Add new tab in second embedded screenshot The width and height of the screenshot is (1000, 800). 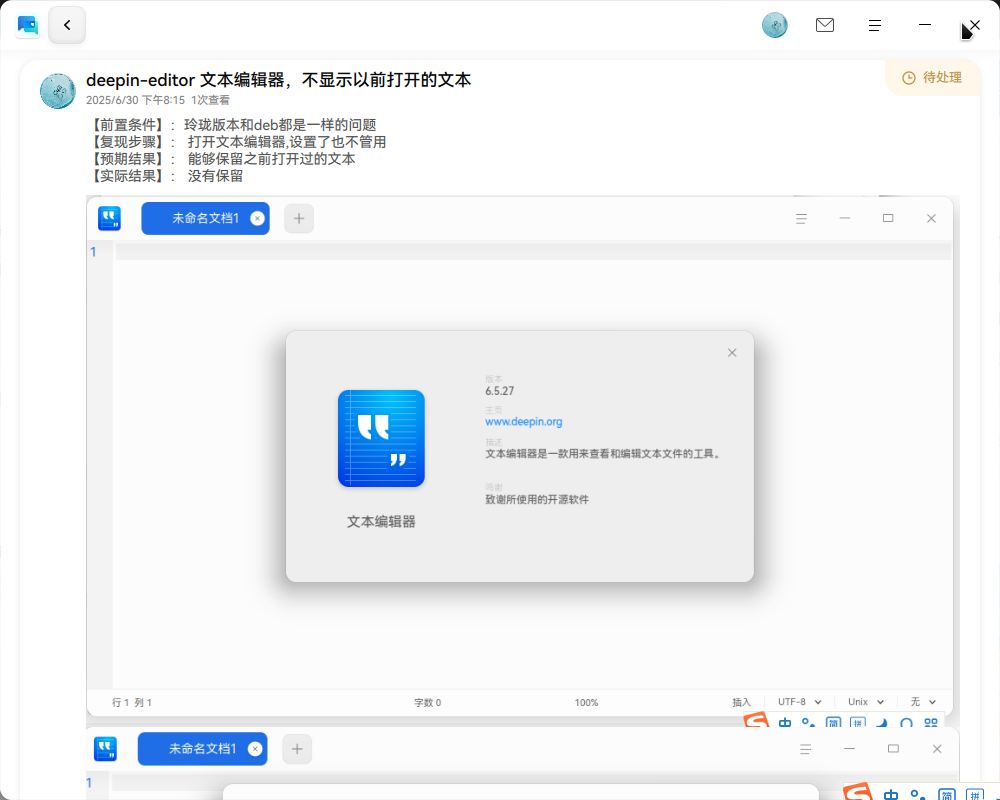pyautogui.click(x=297, y=749)
